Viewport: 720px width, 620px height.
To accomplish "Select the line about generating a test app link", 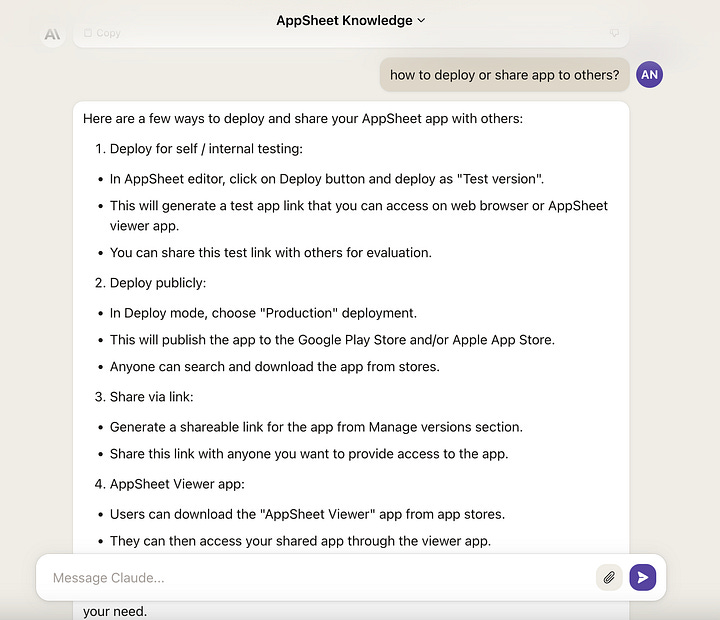I will click(359, 216).
